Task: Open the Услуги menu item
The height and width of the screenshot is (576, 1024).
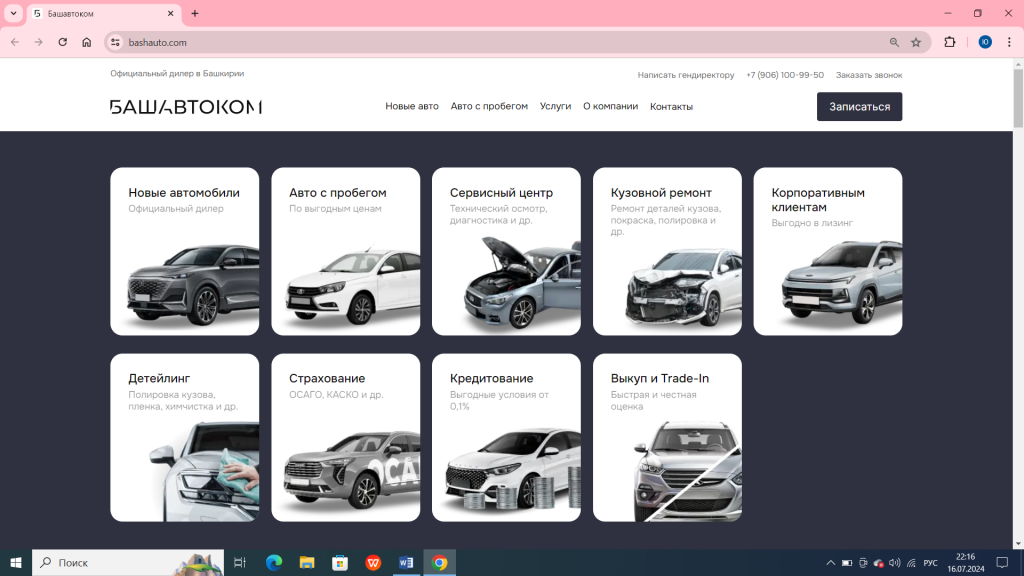Action: 555,106
